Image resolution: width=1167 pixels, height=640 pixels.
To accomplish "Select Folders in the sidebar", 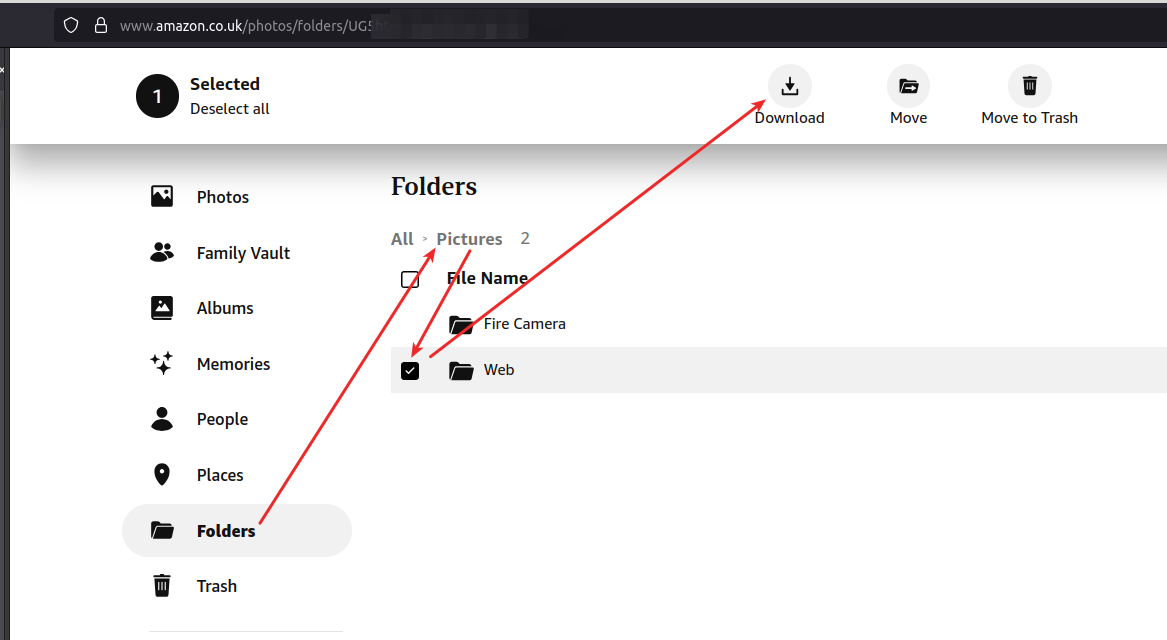I will pyautogui.click(x=237, y=531).
